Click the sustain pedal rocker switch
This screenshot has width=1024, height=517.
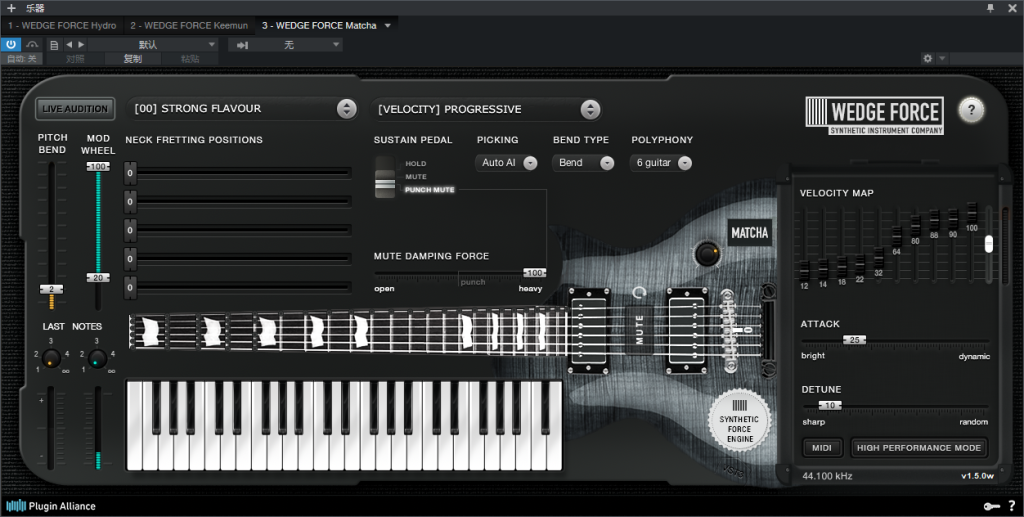385,177
